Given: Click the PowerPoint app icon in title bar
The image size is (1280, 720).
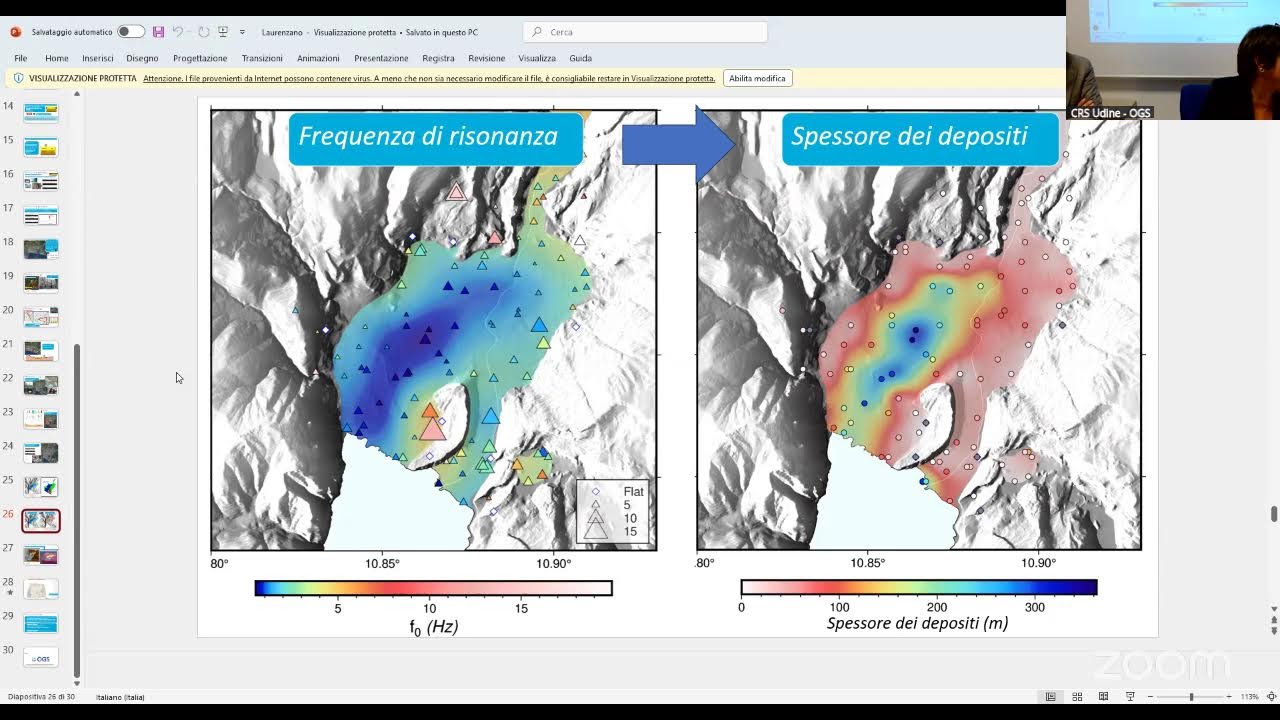Looking at the screenshot, I should [15, 32].
